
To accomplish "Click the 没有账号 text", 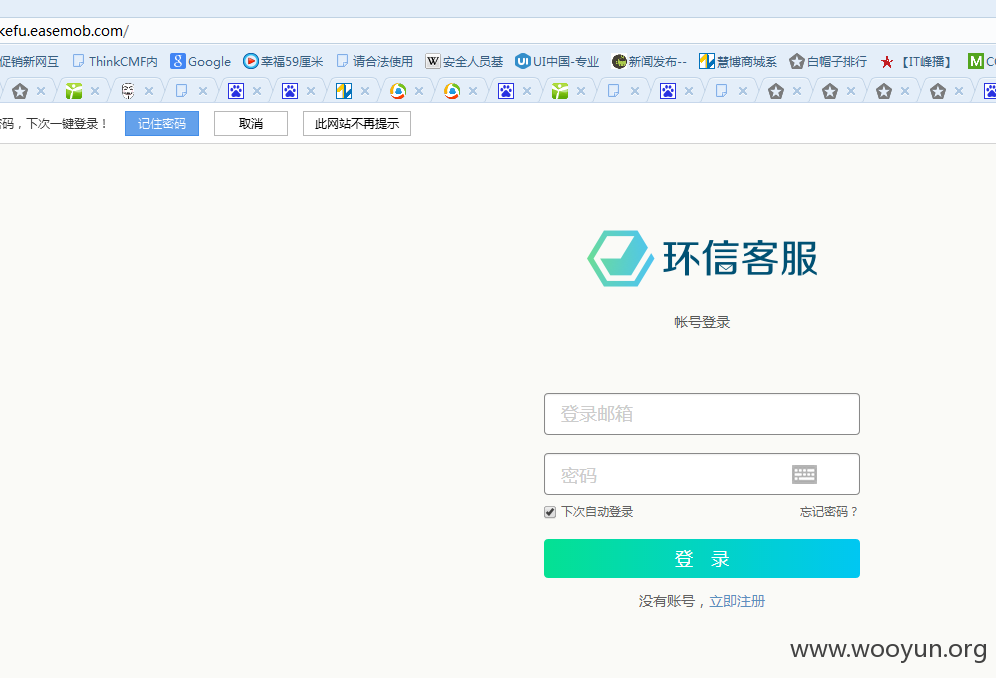I will coord(666,601).
